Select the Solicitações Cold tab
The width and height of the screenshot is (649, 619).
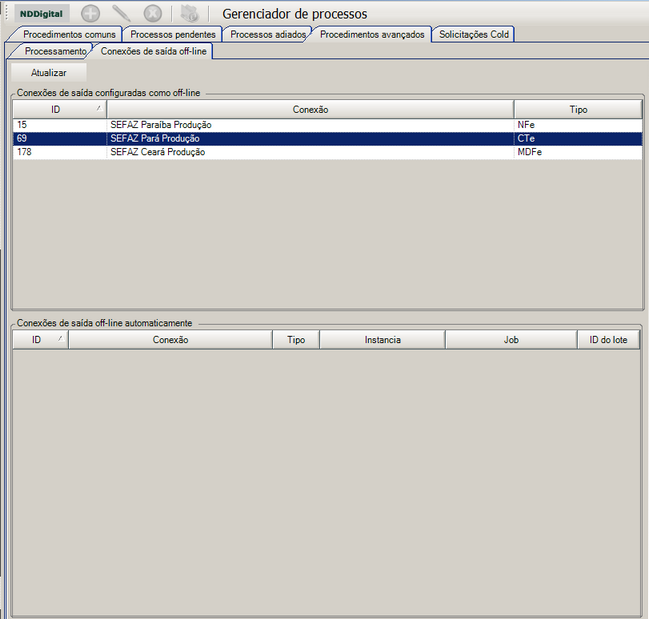tap(474, 34)
